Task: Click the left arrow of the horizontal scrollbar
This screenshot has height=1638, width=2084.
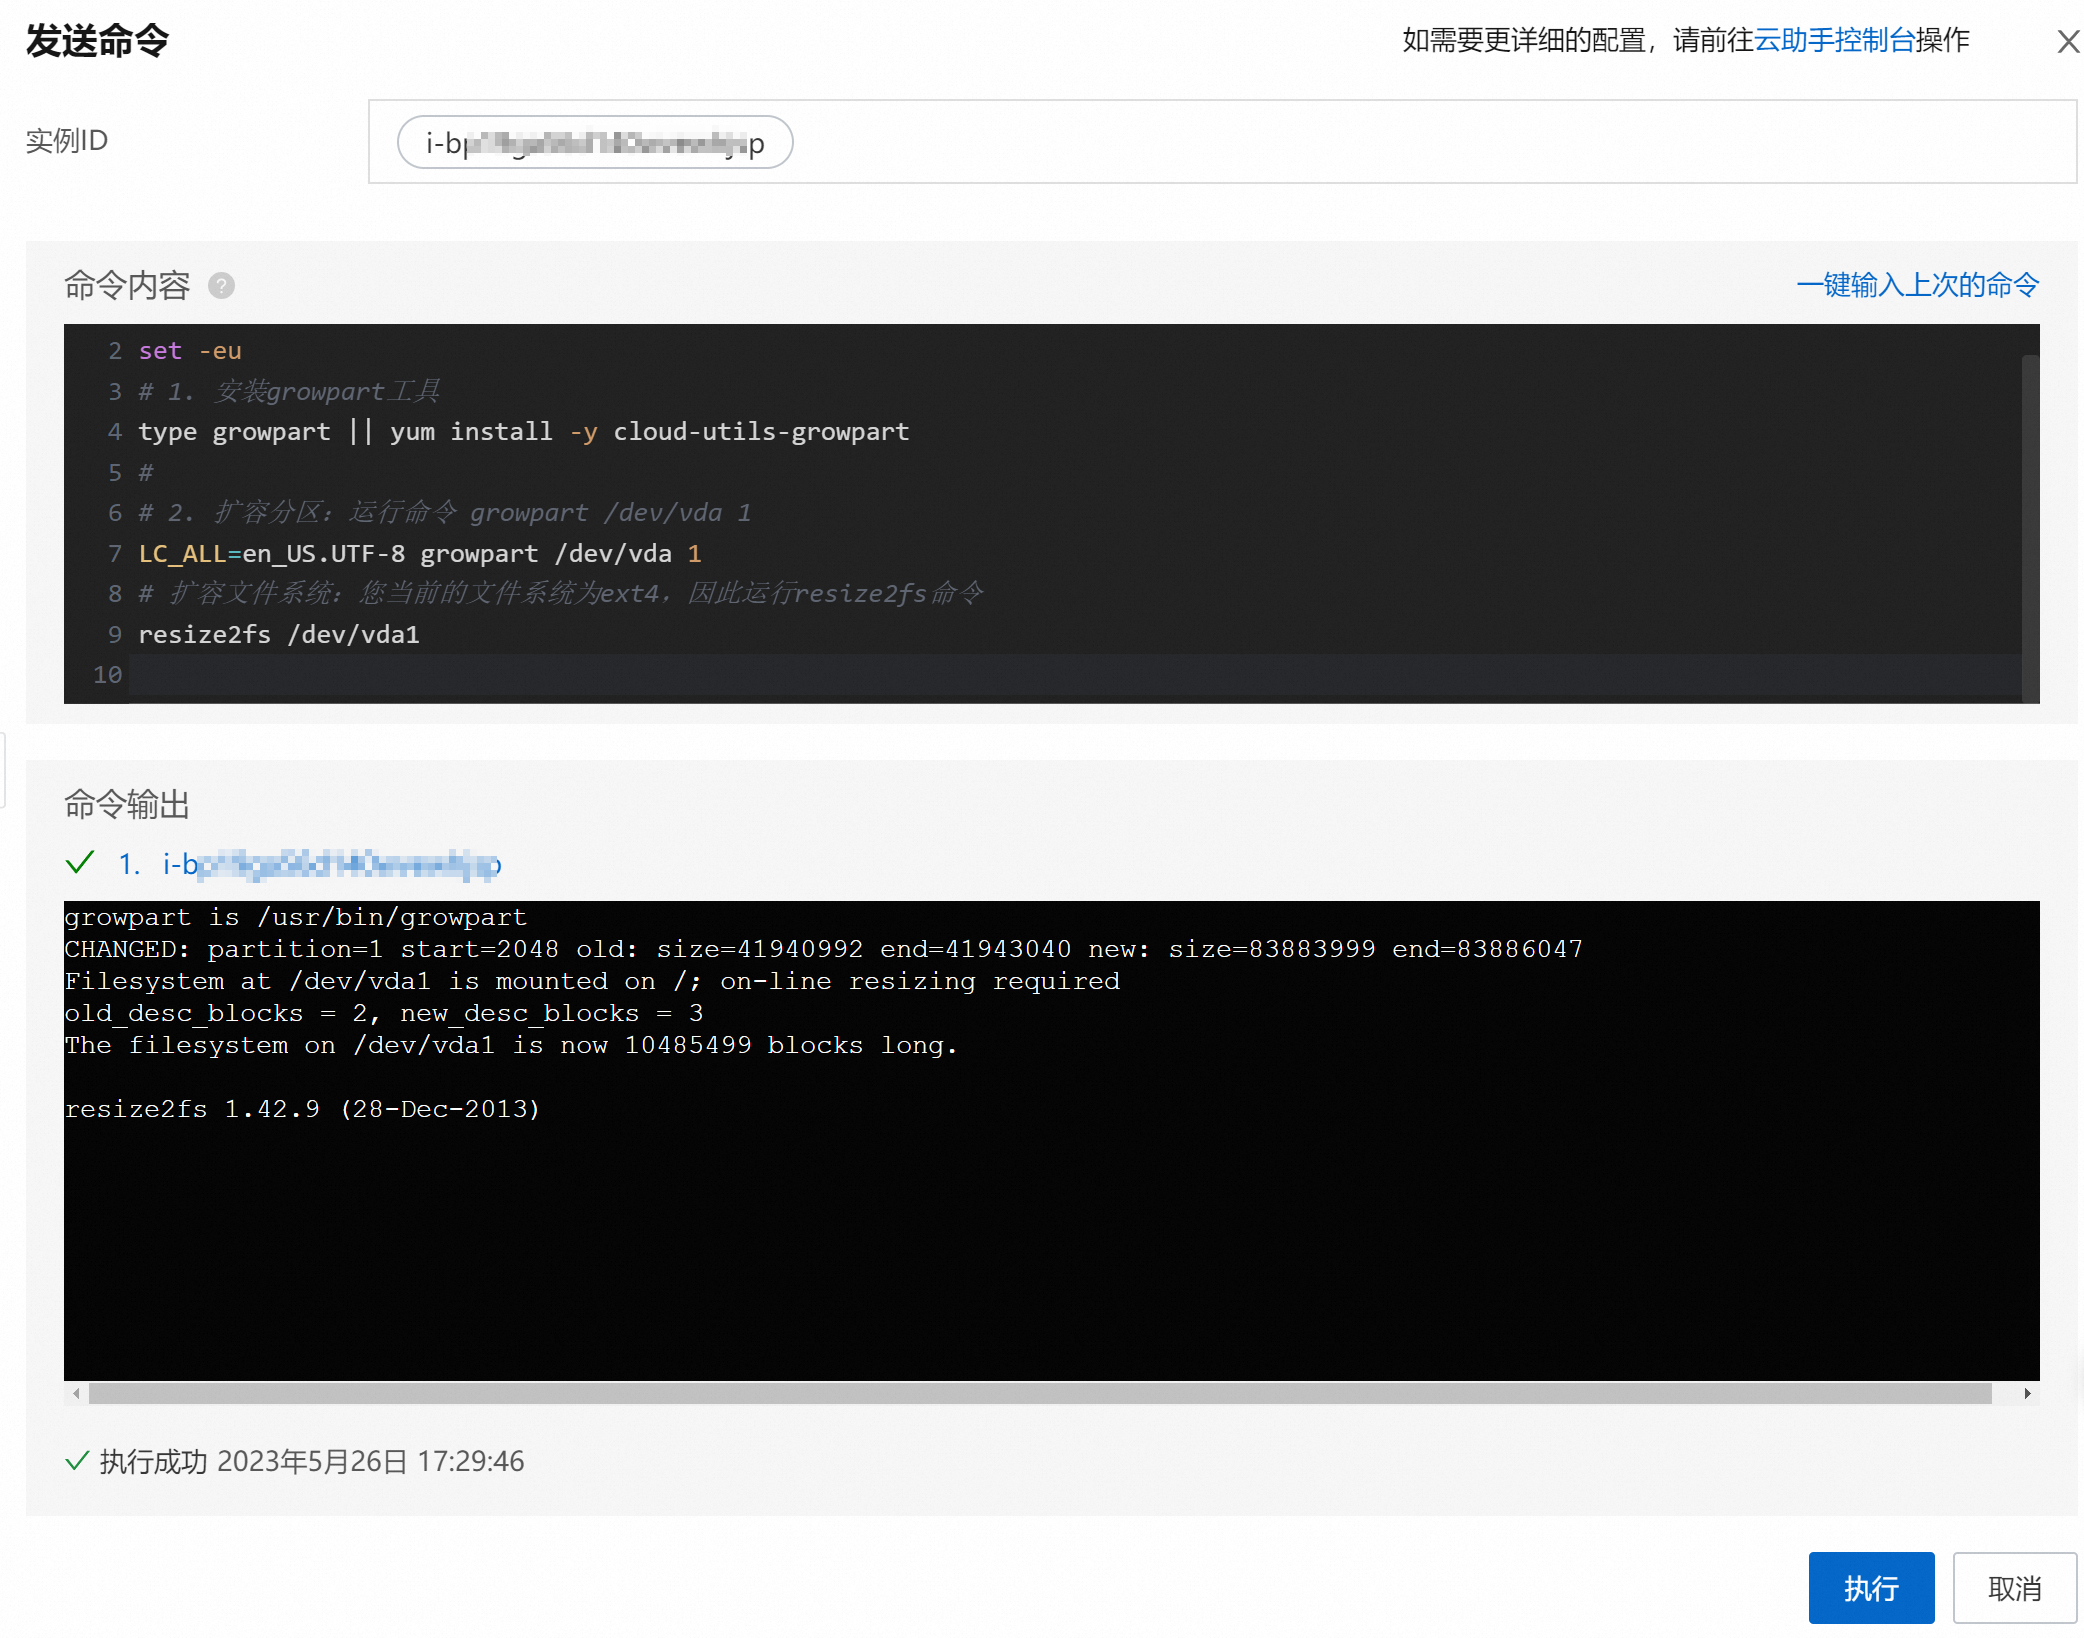Action: pos(76,1393)
